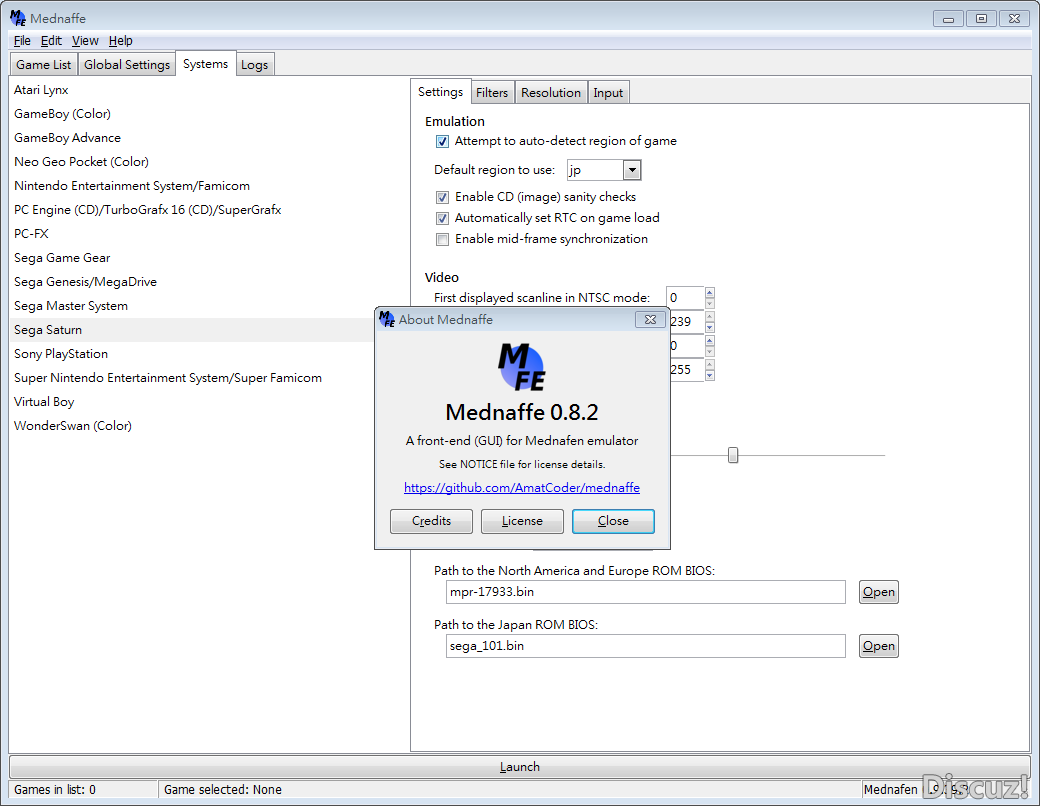Screen dimensions: 1040x806
Task: Click the License button
Action: (522, 521)
